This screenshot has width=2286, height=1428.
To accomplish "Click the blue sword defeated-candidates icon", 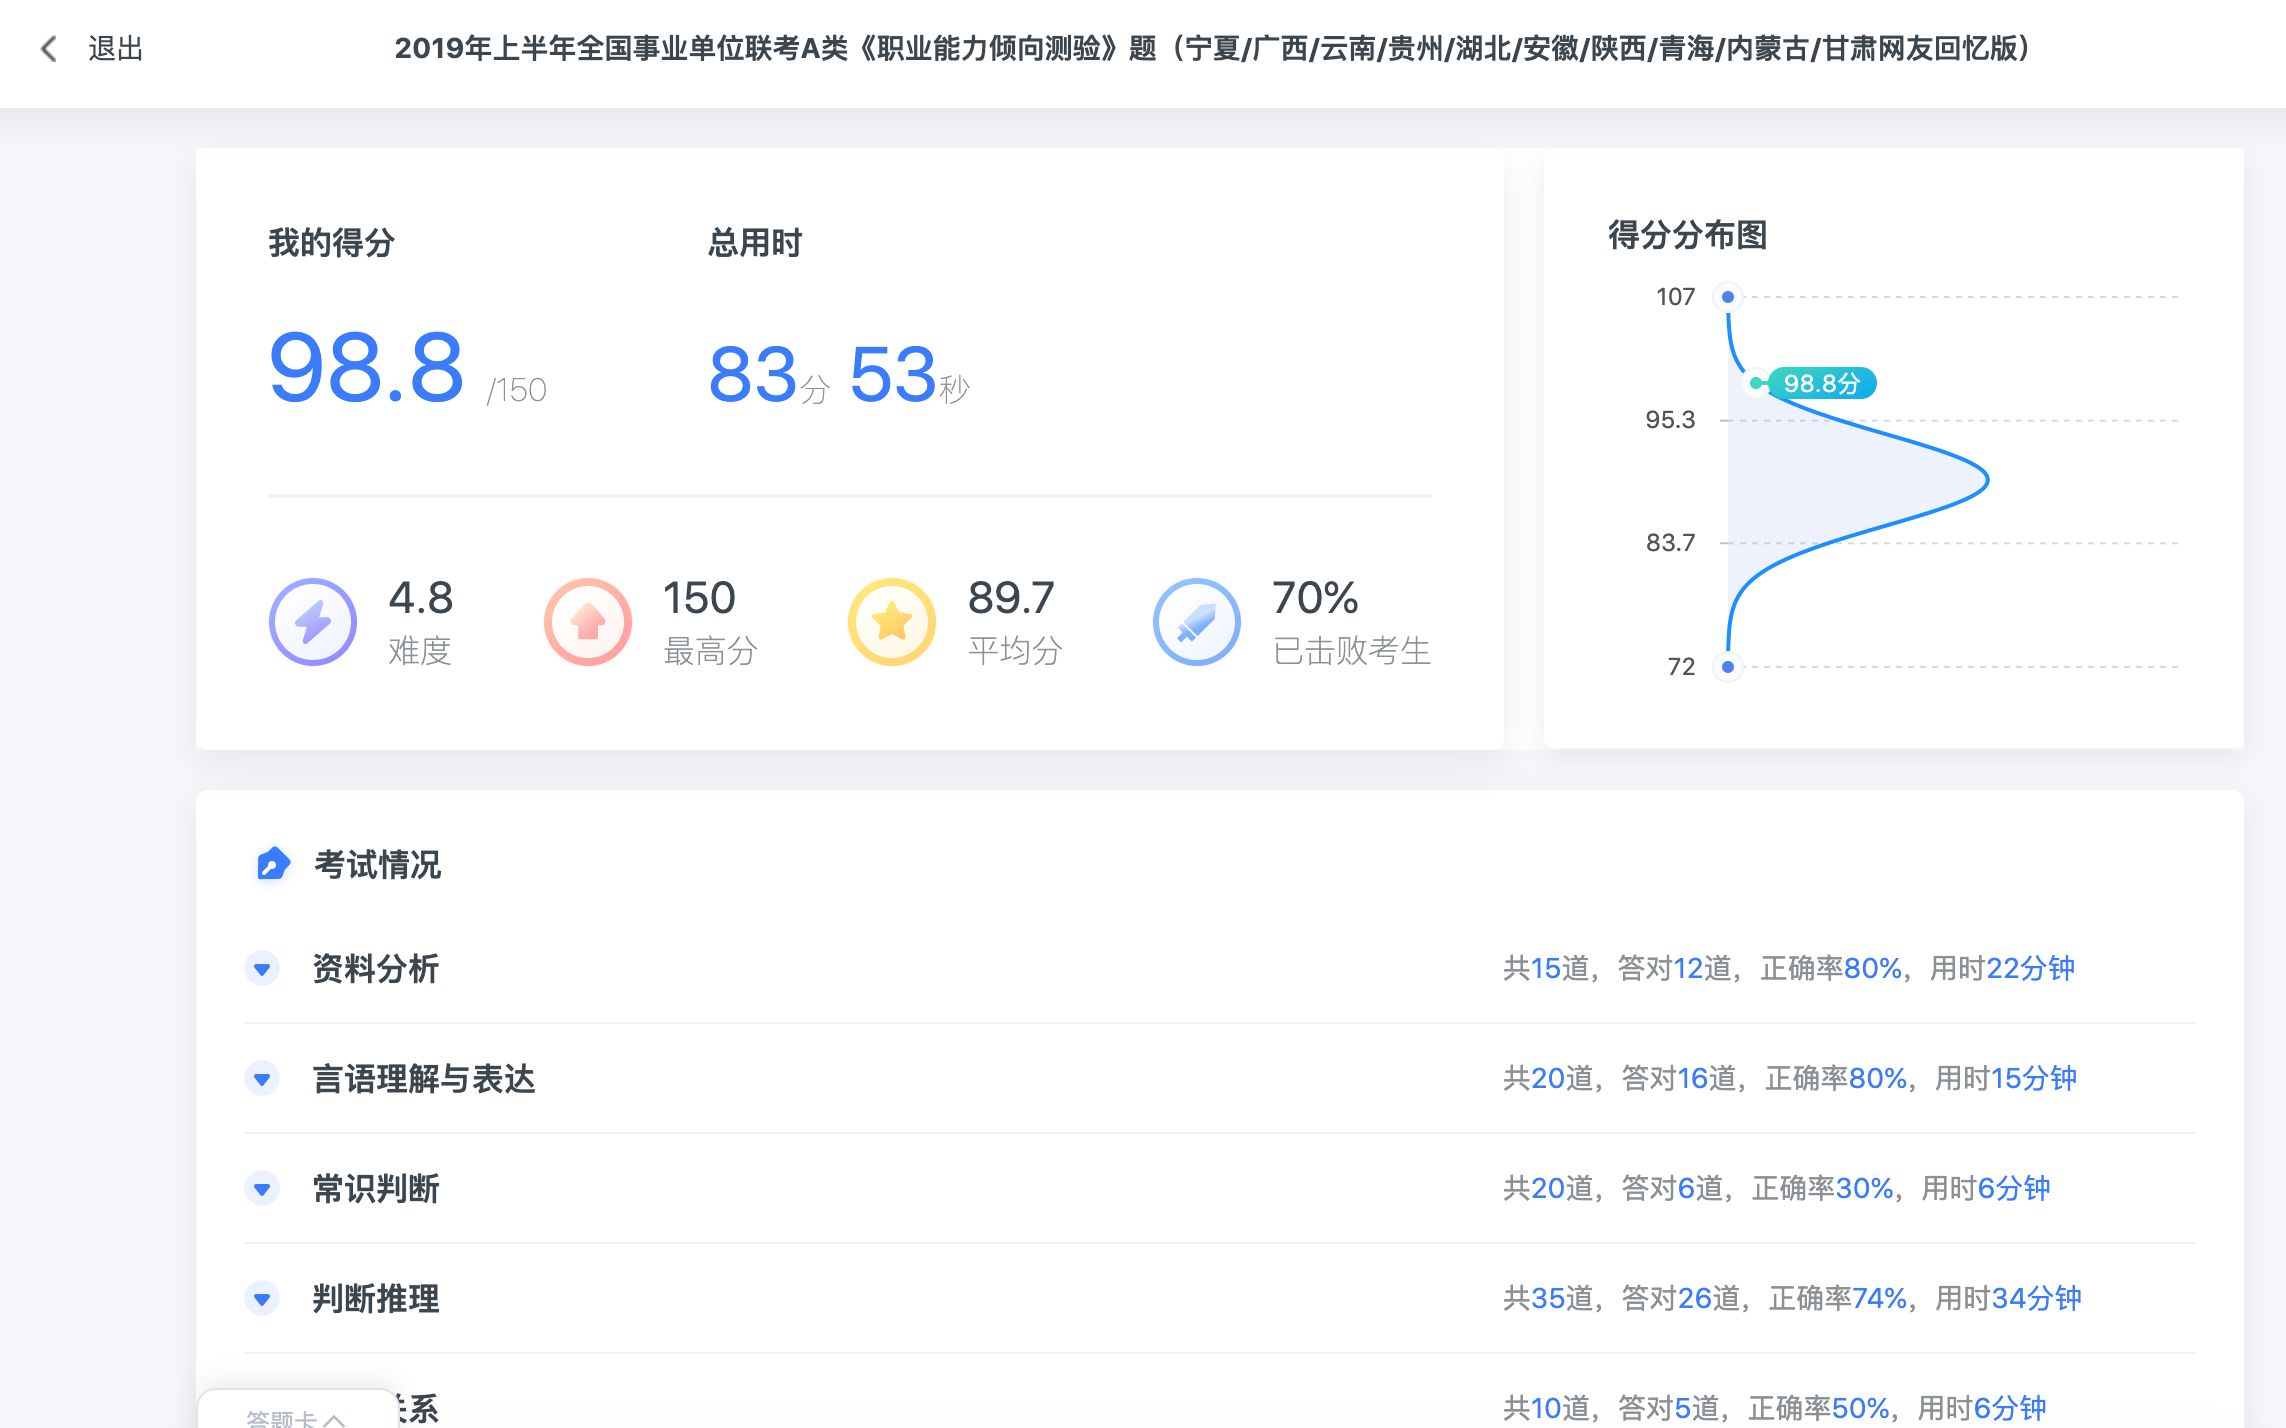I will click(1197, 622).
